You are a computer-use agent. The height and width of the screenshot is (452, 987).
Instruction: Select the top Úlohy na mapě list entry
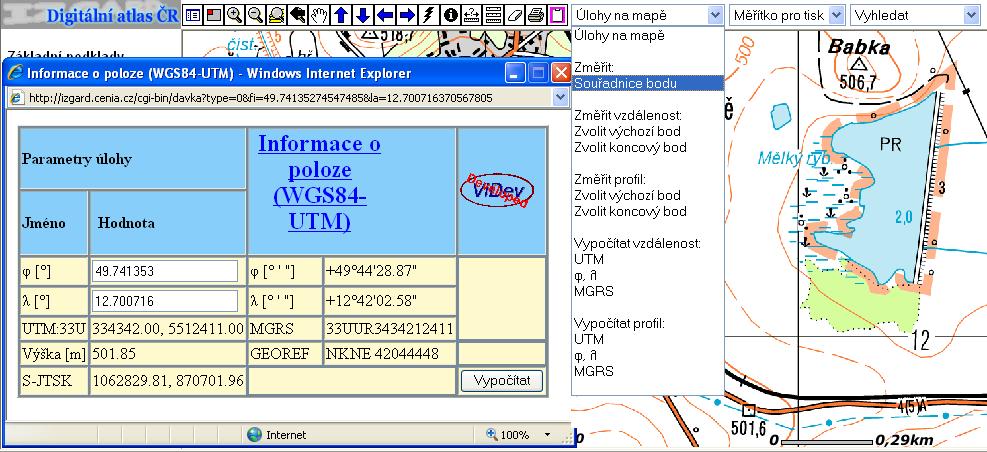pyautogui.click(x=619, y=35)
